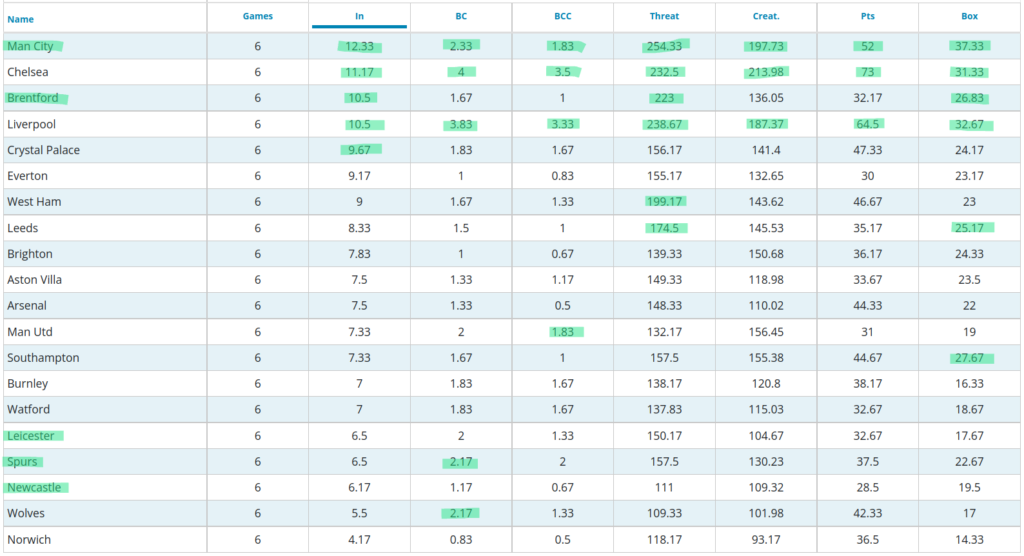The width and height of the screenshot is (1024, 556).
Task: Select the Brentford team name
Action: (33, 98)
